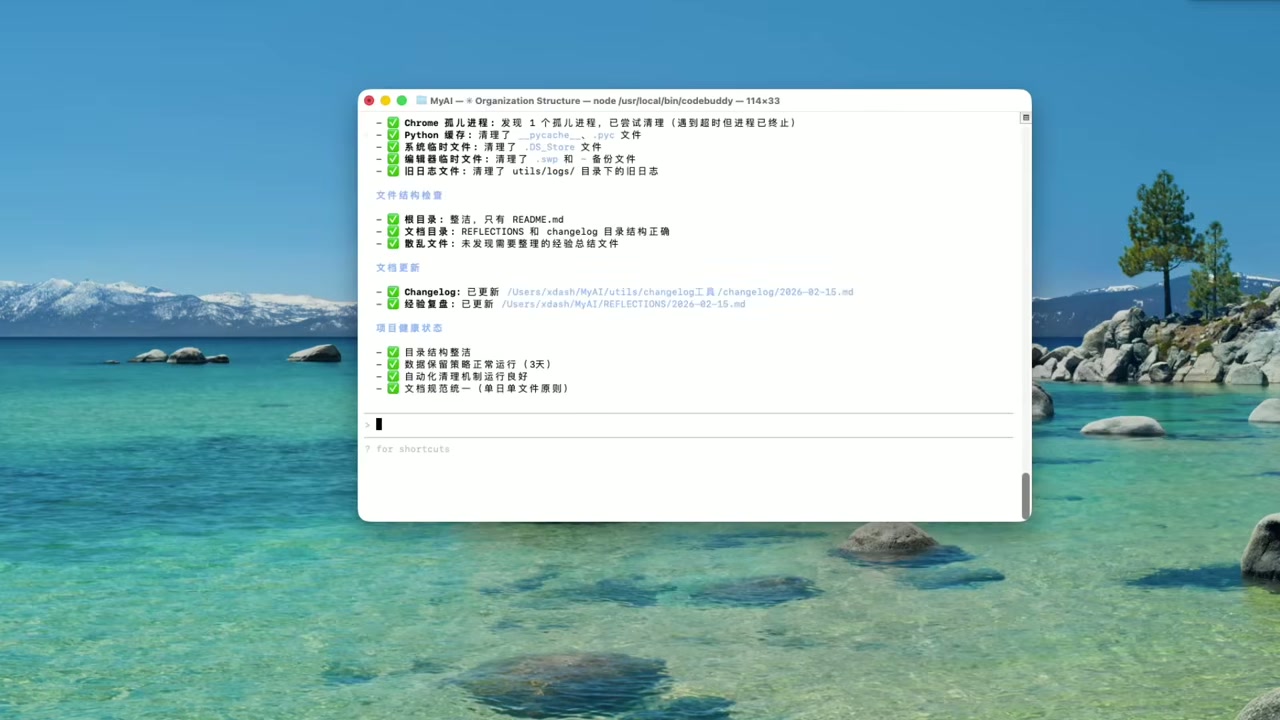Image resolution: width=1280 pixels, height=720 pixels.
Task: Click the 项目健康状态 section heading
Action: [409, 328]
